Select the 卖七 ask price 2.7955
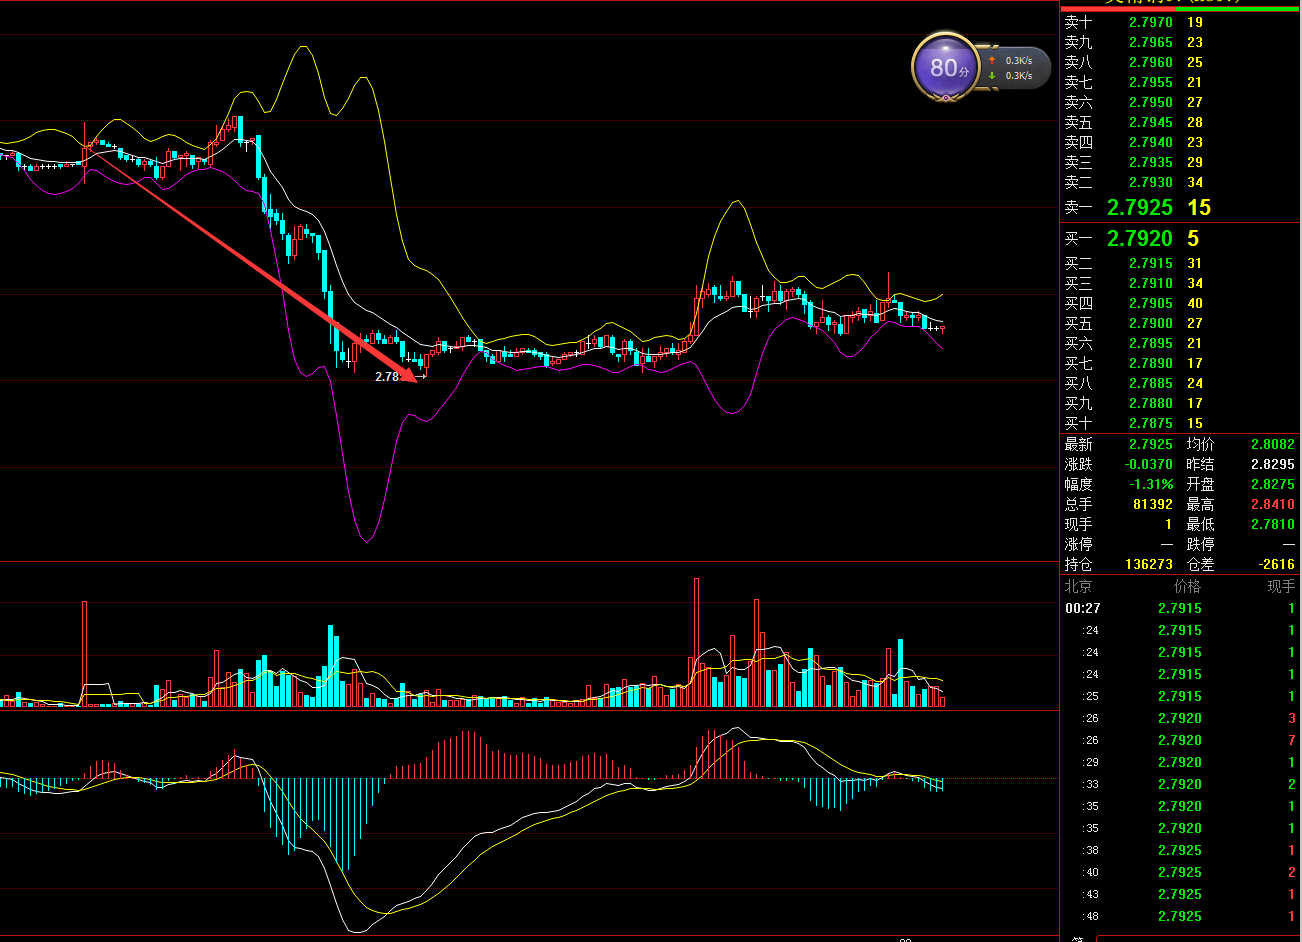 (x=1150, y=82)
